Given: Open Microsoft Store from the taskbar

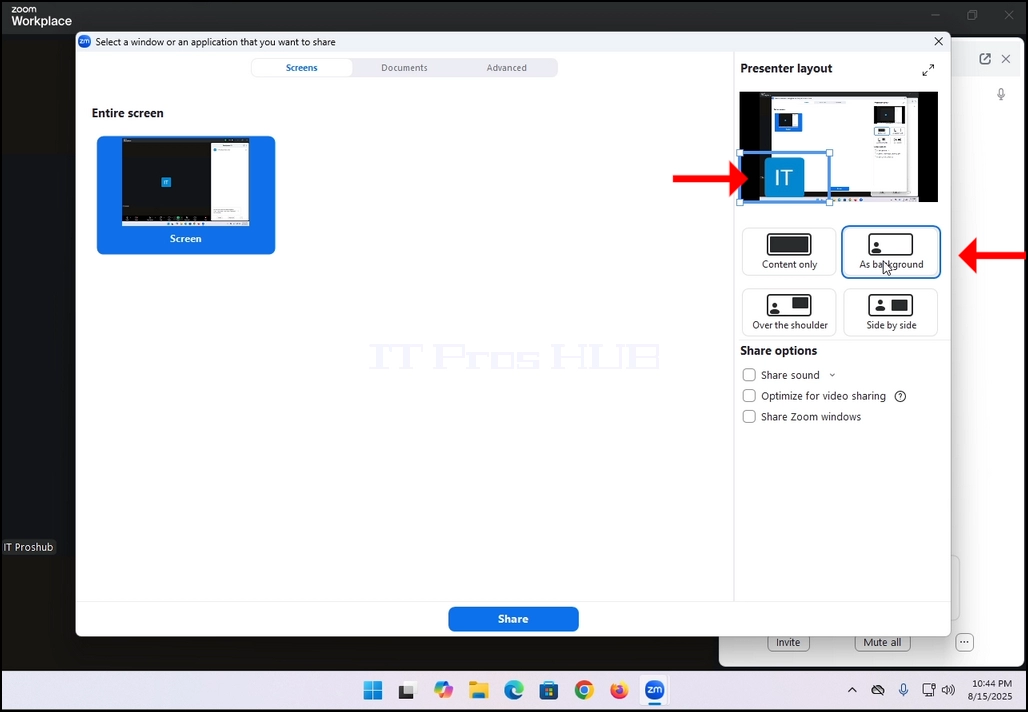Looking at the screenshot, I should pos(549,690).
